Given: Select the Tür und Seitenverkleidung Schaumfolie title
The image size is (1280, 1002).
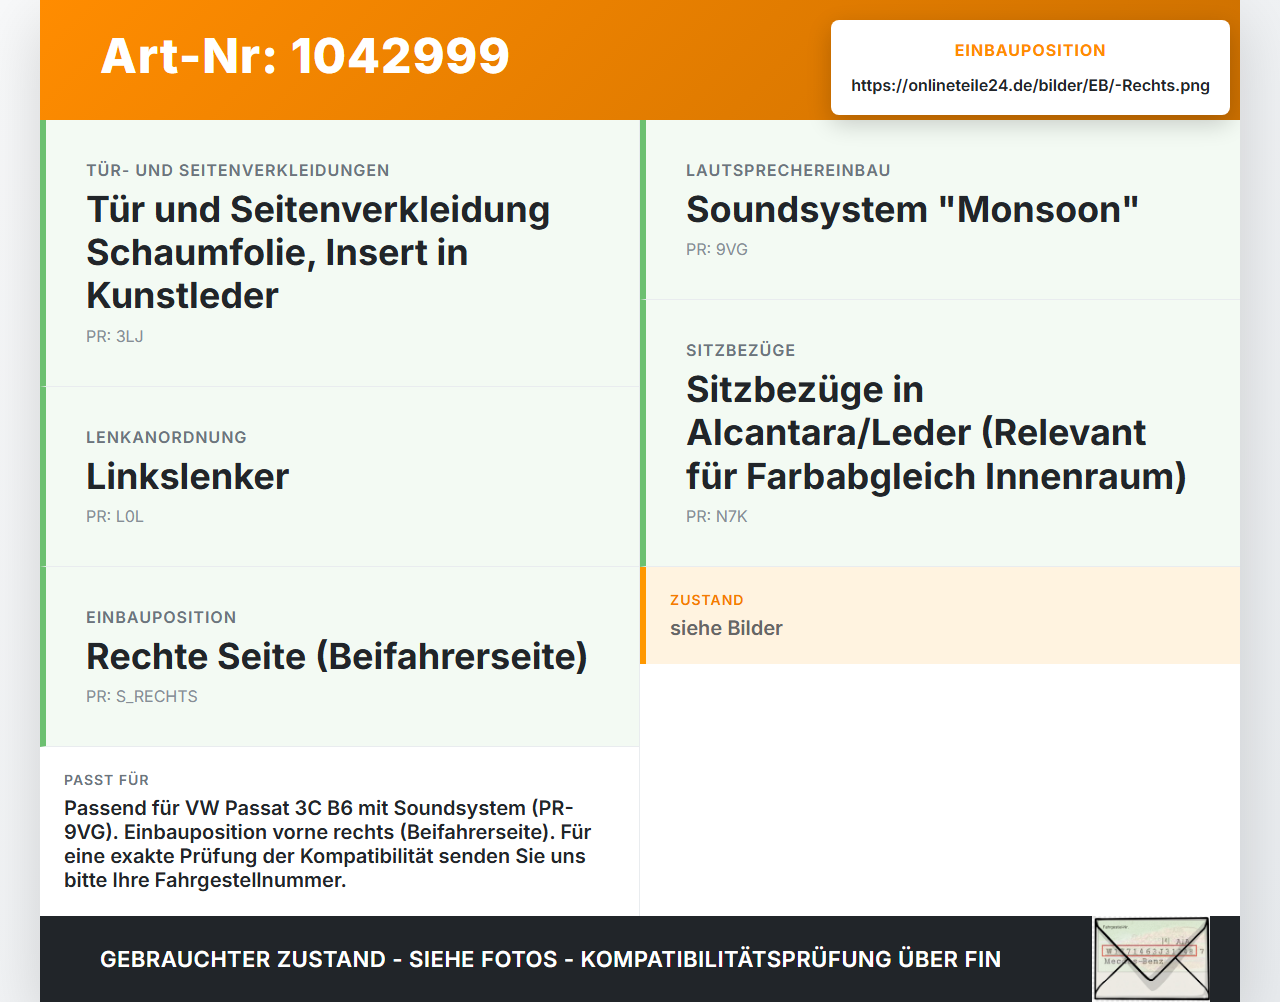Looking at the screenshot, I should coord(318,252).
